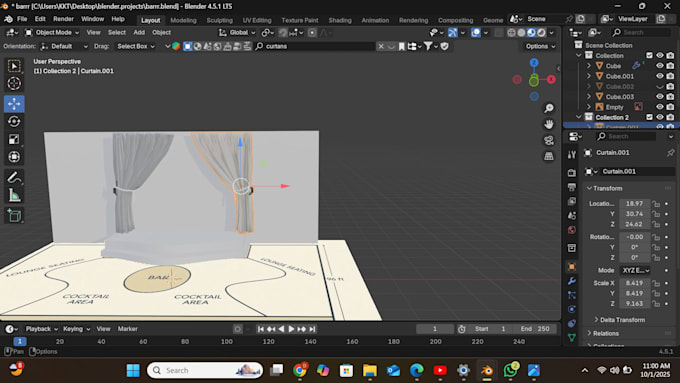Open the Tool properties tab

pyautogui.click(x=572, y=154)
